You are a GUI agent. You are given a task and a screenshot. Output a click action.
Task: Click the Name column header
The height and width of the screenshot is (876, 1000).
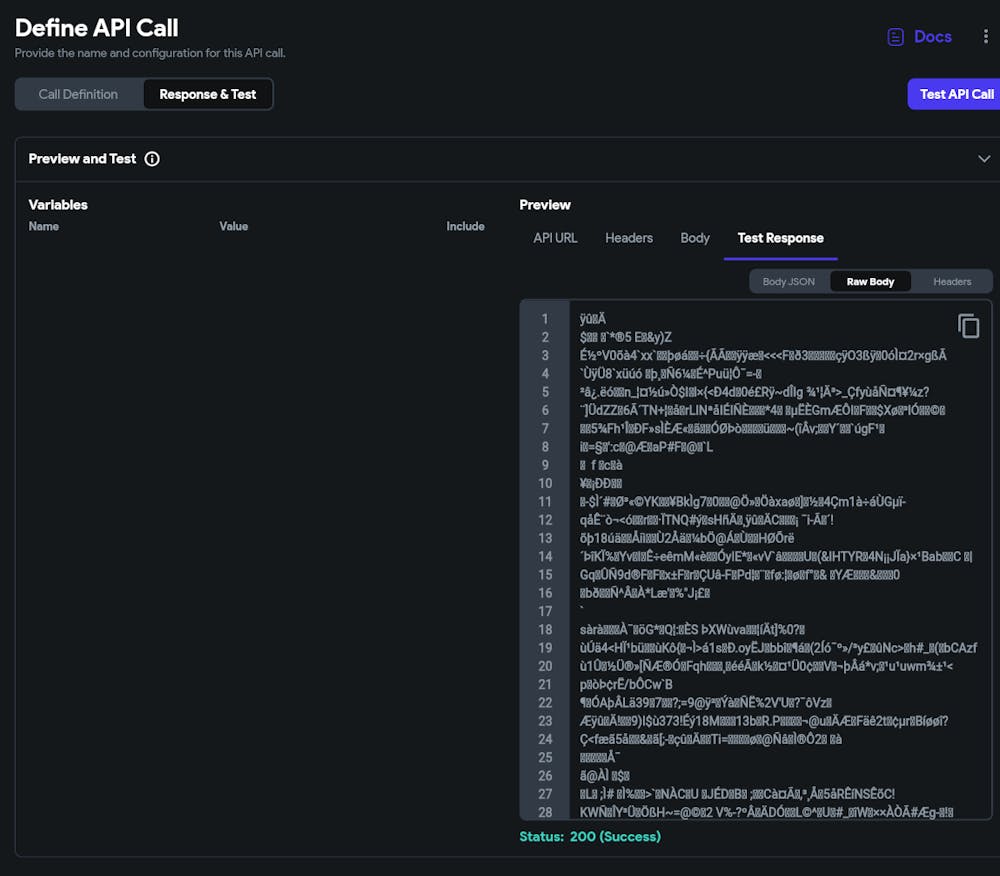(x=43, y=226)
